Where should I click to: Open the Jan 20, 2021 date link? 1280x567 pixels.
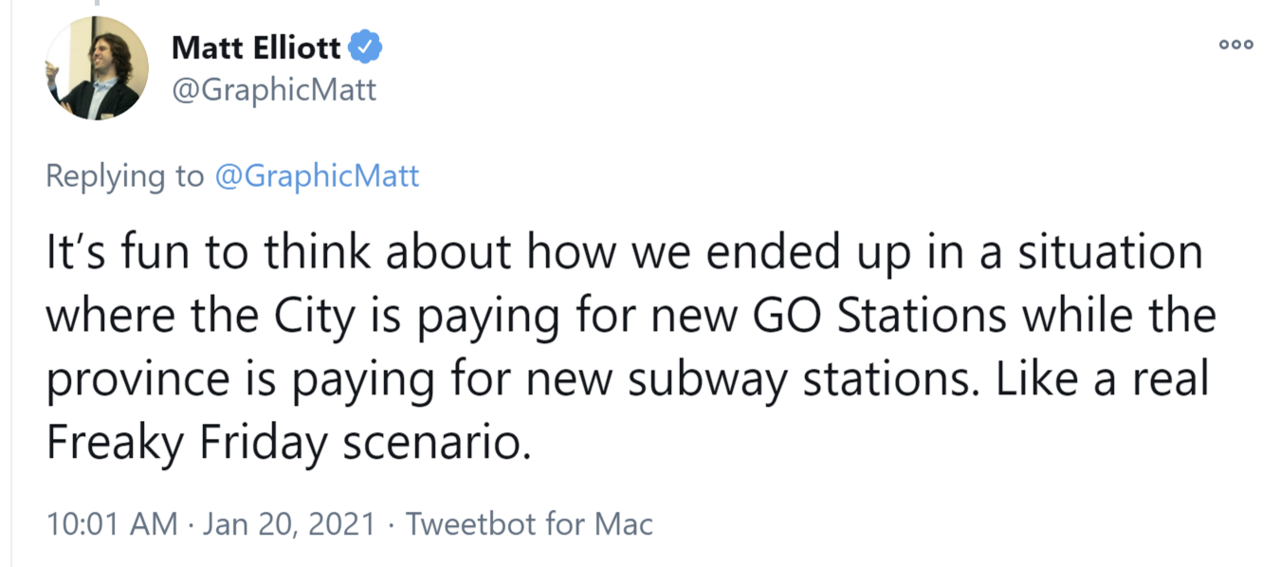(289, 523)
